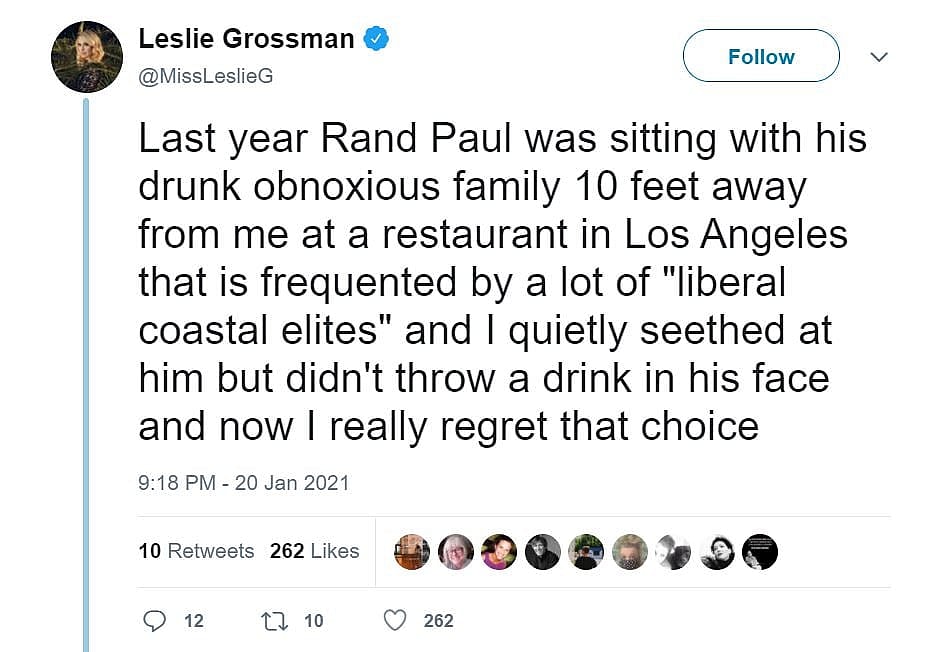Click the Leslie Grossman display name

coord(246,39)
